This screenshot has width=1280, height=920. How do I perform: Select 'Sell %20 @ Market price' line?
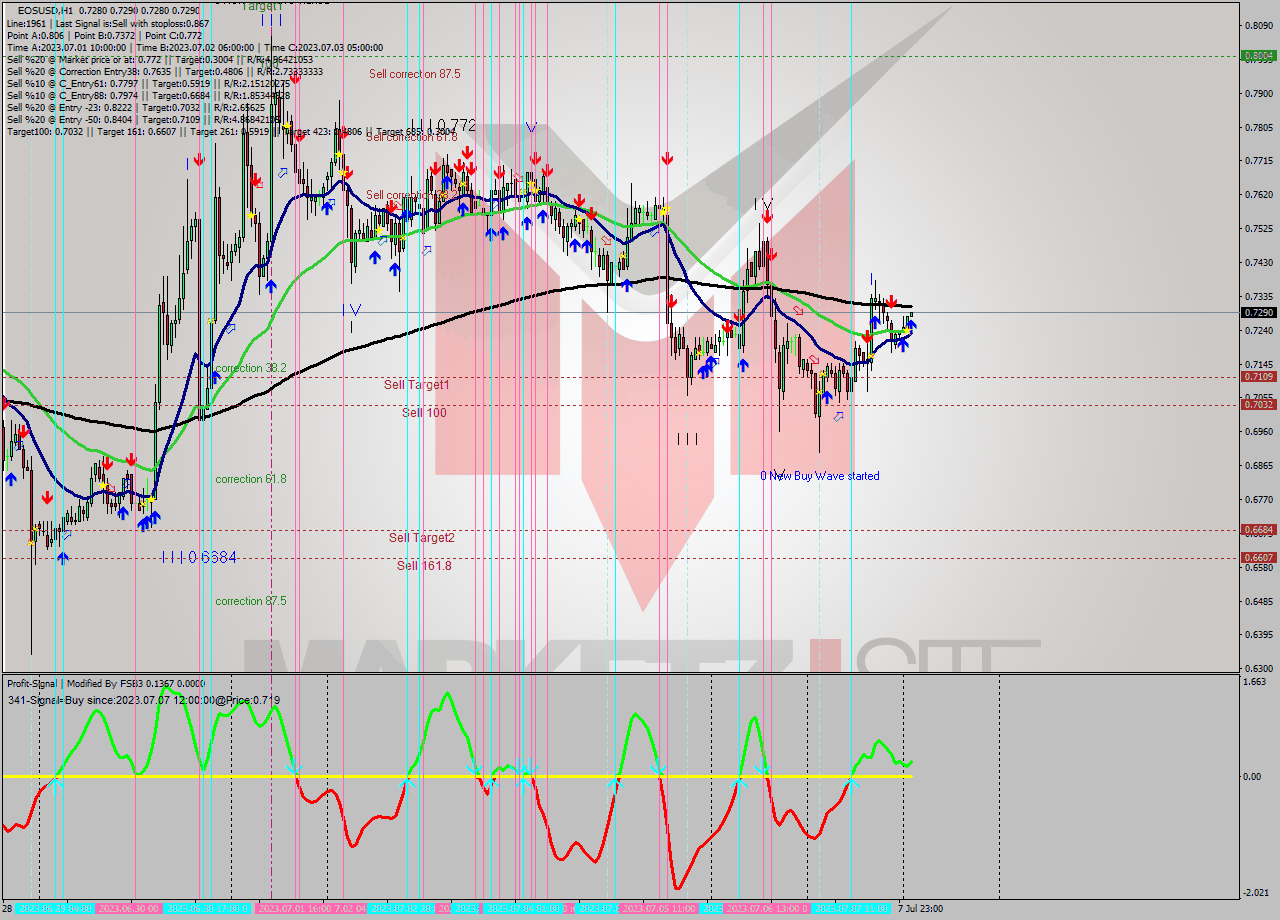[159, 59]
